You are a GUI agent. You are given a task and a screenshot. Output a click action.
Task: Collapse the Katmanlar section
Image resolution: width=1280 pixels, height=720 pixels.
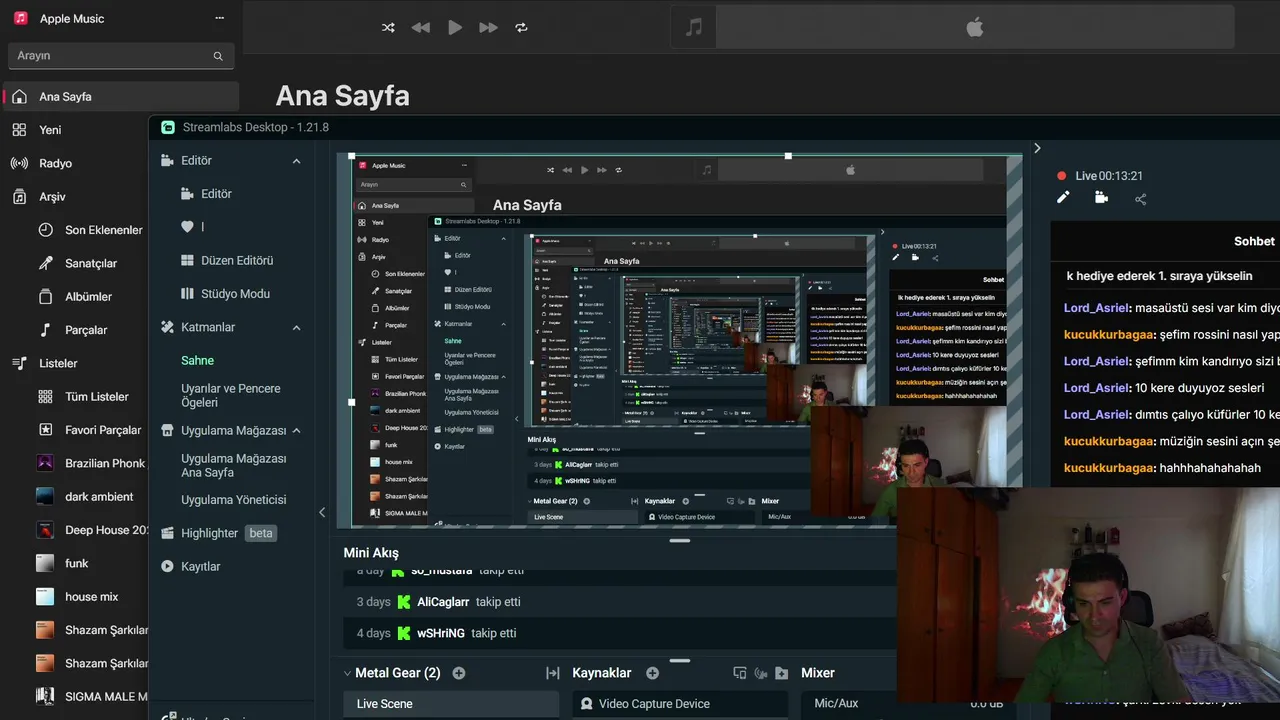click(296, 328)
